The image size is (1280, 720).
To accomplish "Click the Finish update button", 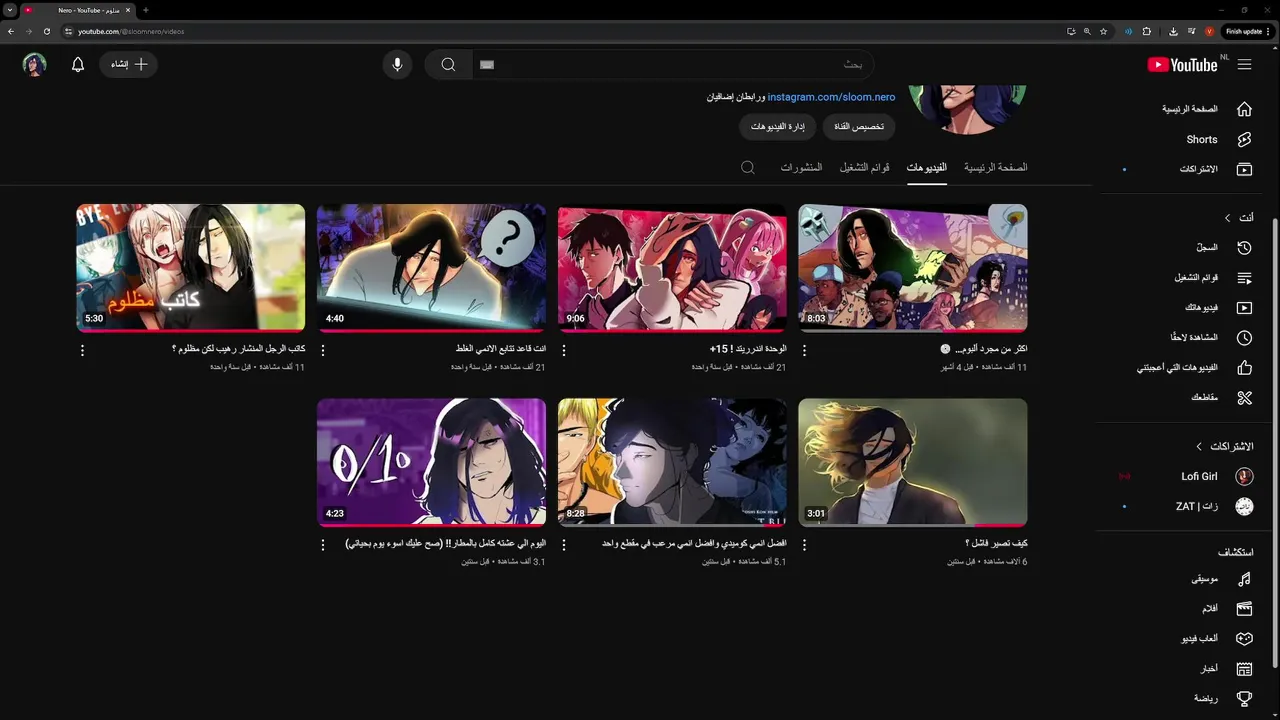I will (1247, 31).
